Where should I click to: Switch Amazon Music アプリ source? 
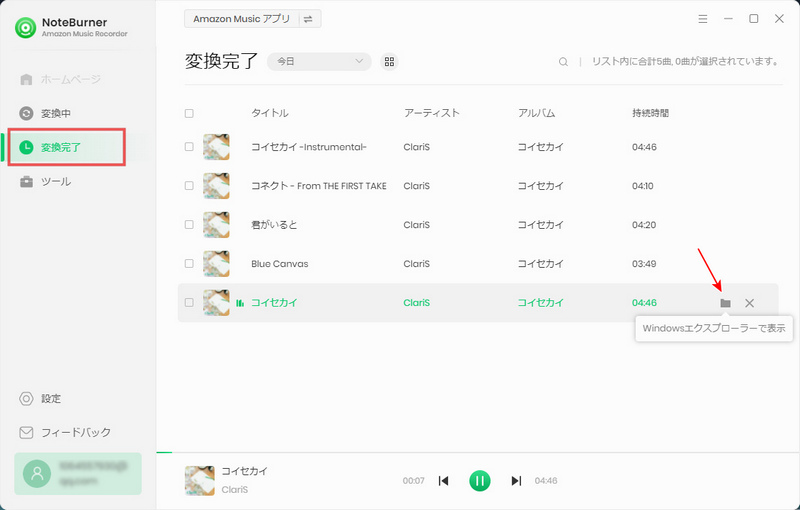pyautogui.click(x=253, y=19)
